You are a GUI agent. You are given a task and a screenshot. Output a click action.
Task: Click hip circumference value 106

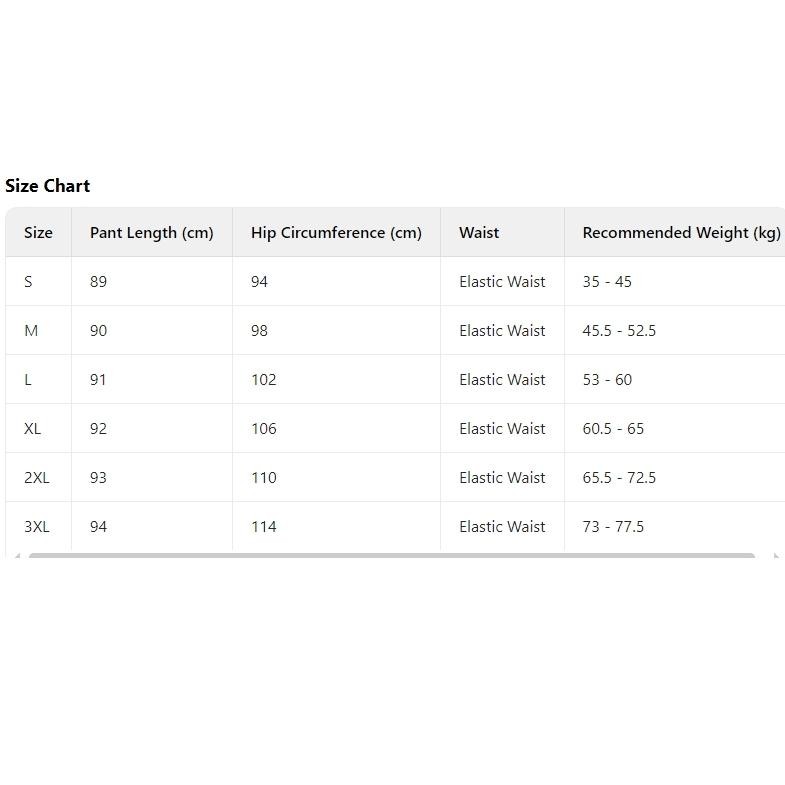[264, 429]
